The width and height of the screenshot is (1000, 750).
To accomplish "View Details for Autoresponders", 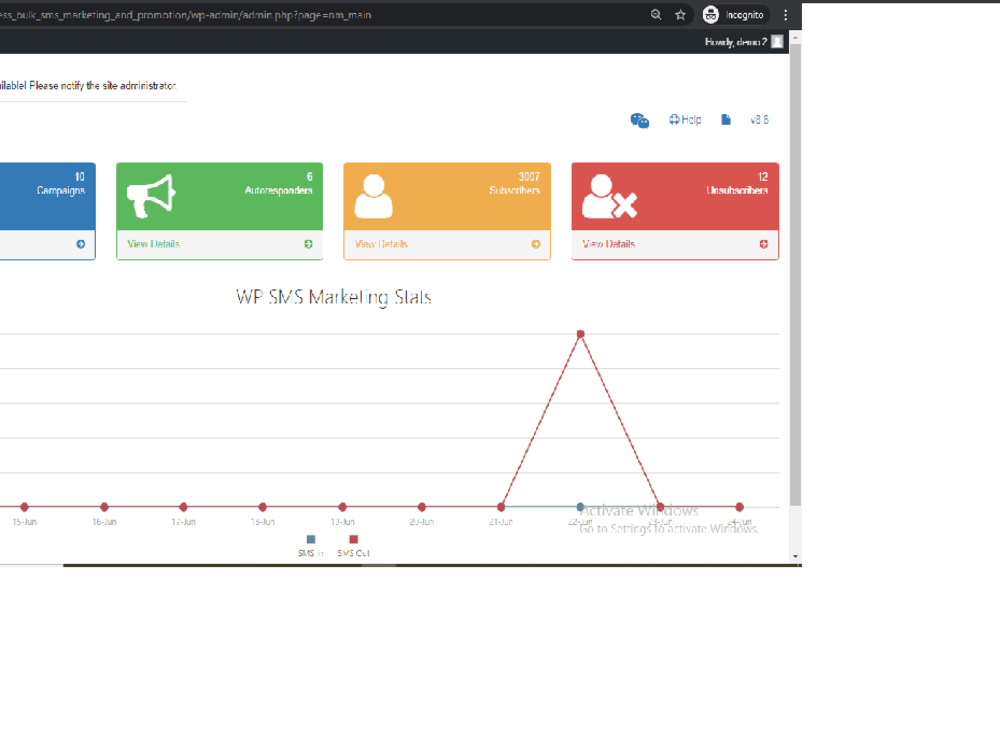I will (x=154, y=244).
